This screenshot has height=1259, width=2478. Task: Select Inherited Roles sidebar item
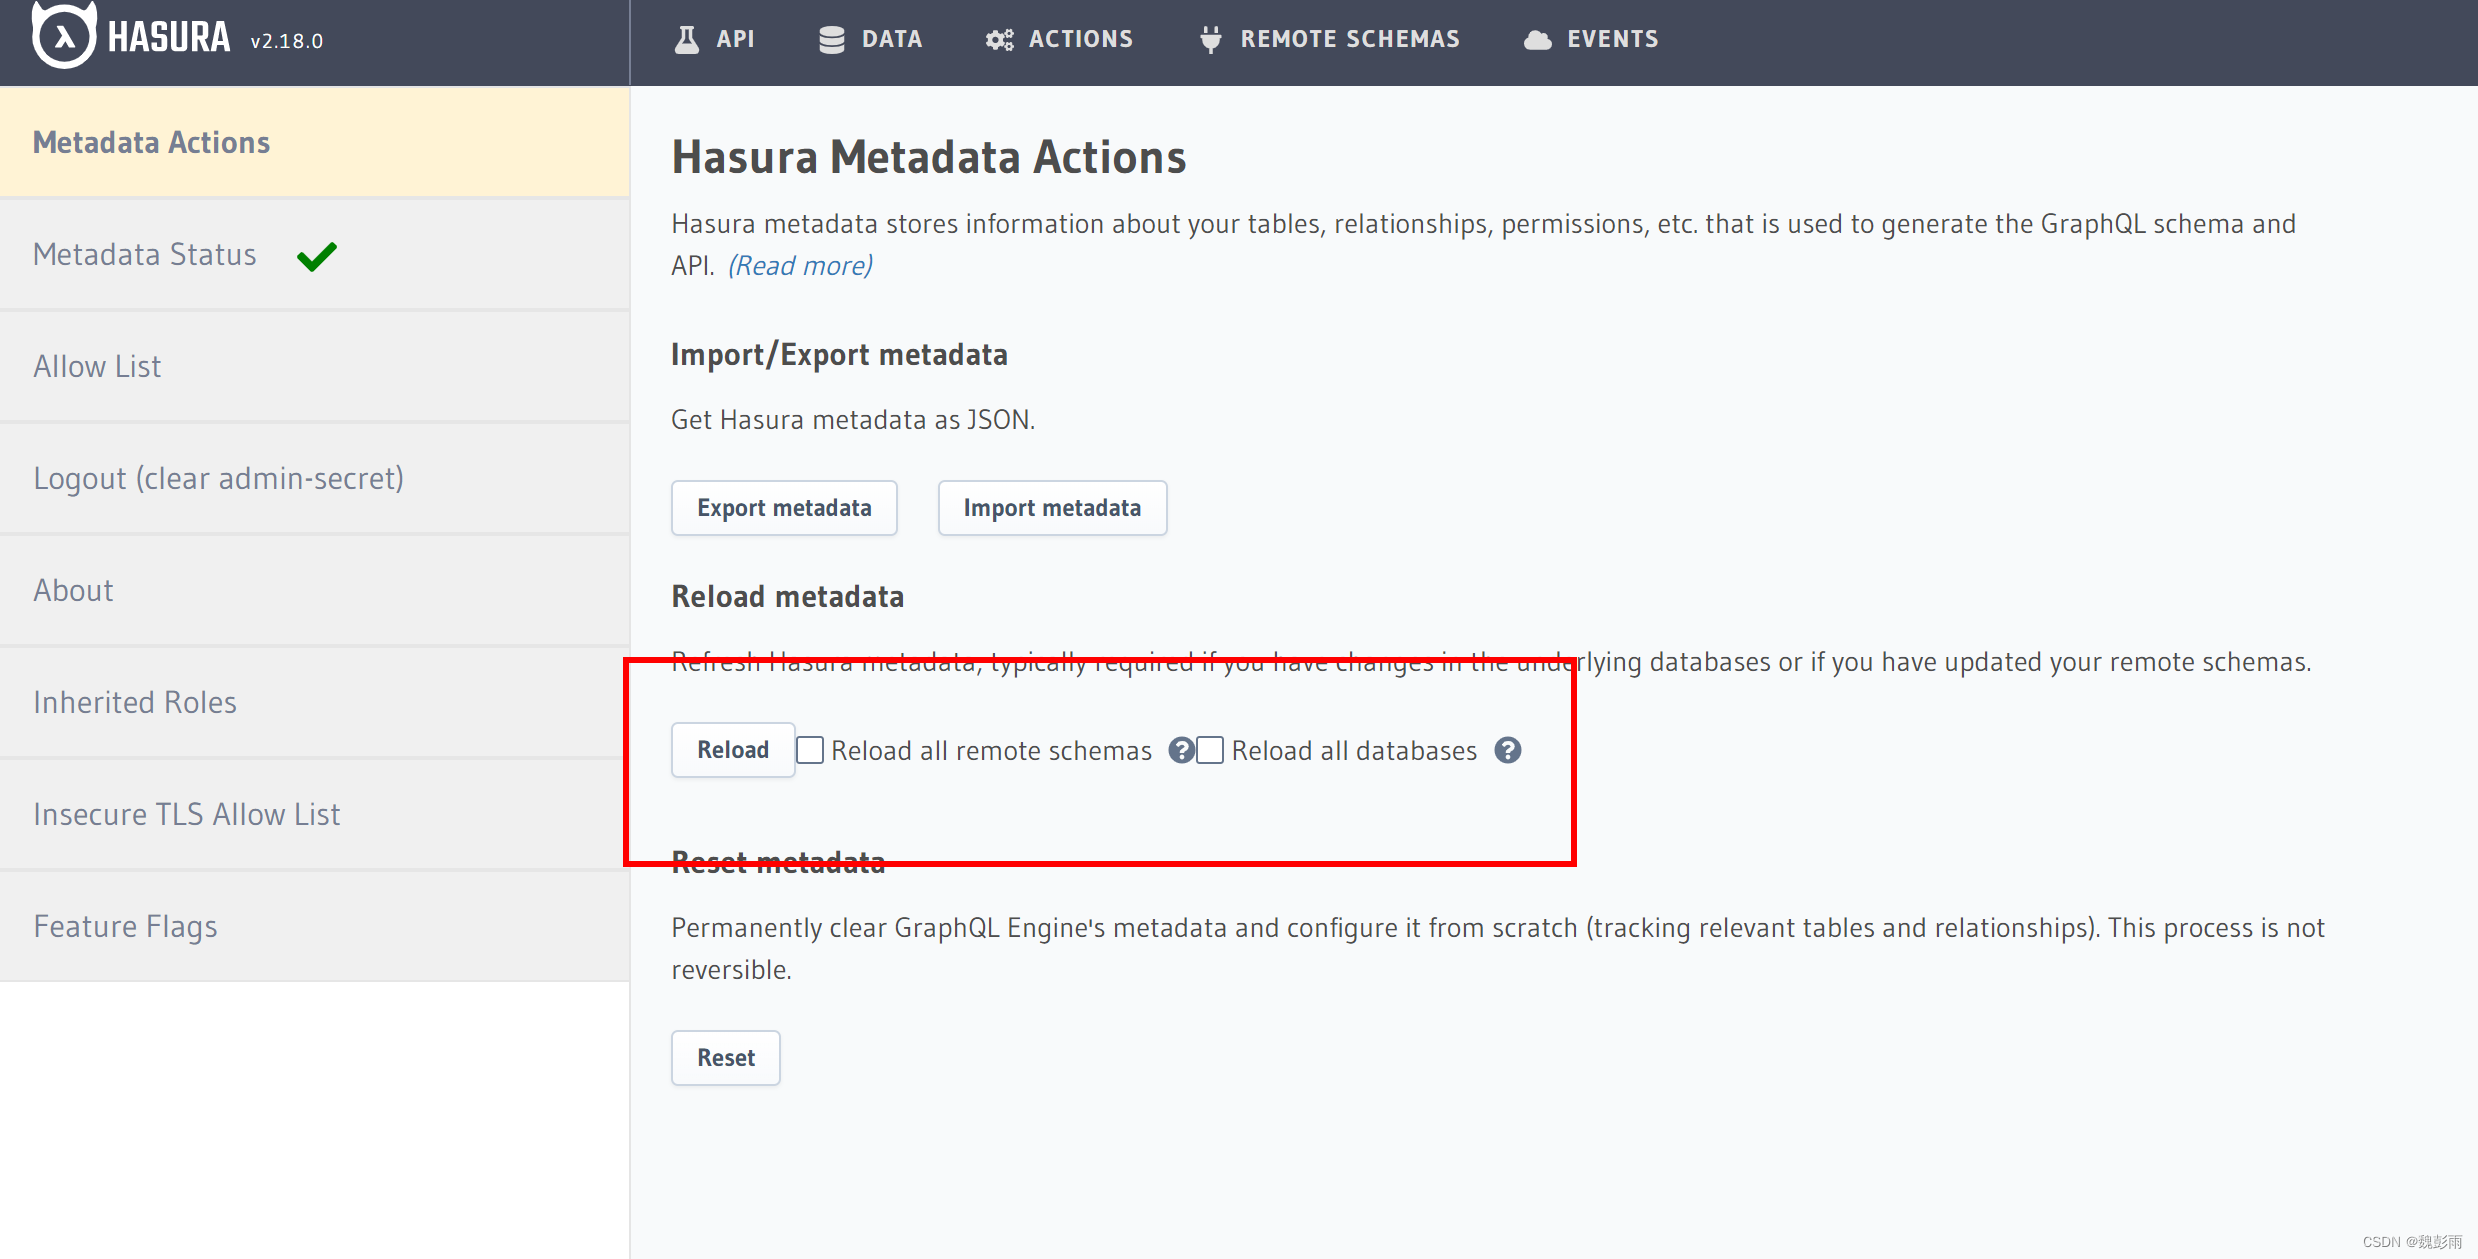click(x=135, y=703)
